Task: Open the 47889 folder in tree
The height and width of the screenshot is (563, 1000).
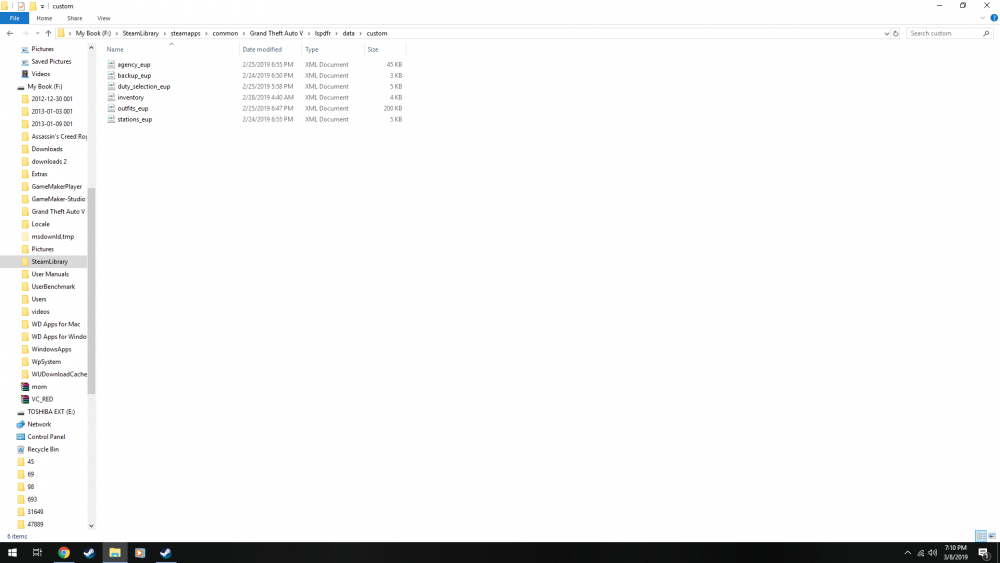Action: pos(35,524)
